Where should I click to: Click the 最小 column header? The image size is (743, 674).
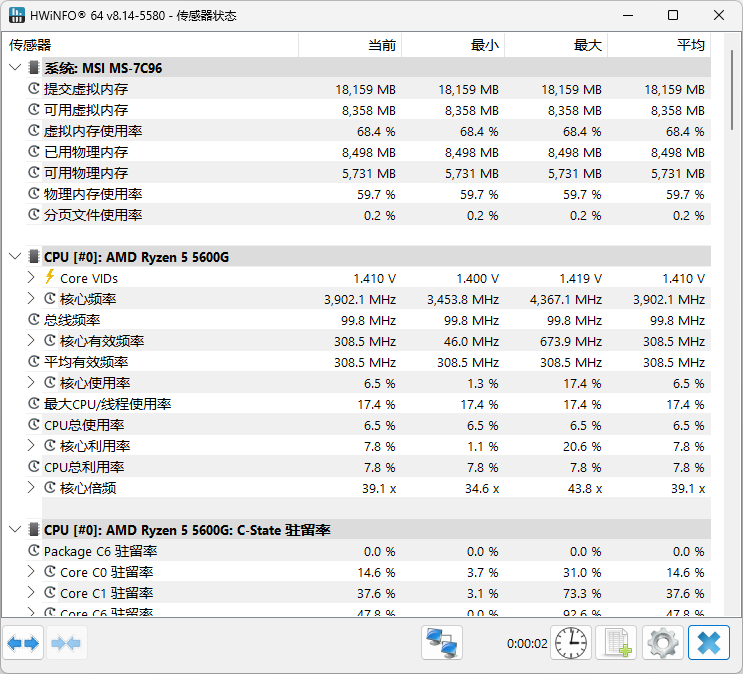[453, 45]
